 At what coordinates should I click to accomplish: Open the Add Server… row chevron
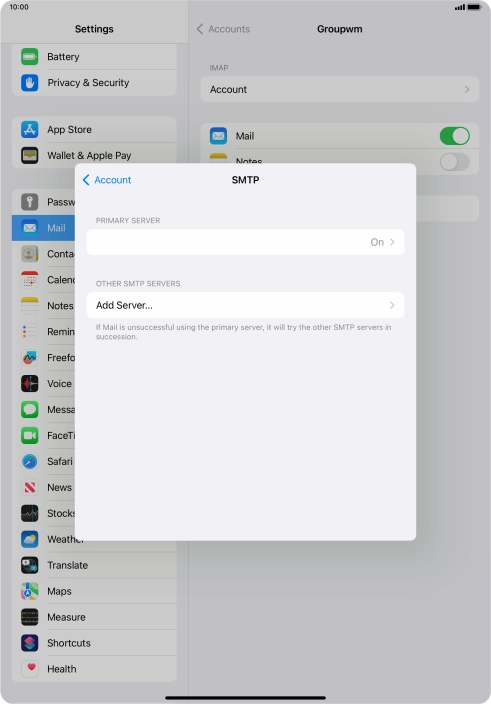pos(392,305)
